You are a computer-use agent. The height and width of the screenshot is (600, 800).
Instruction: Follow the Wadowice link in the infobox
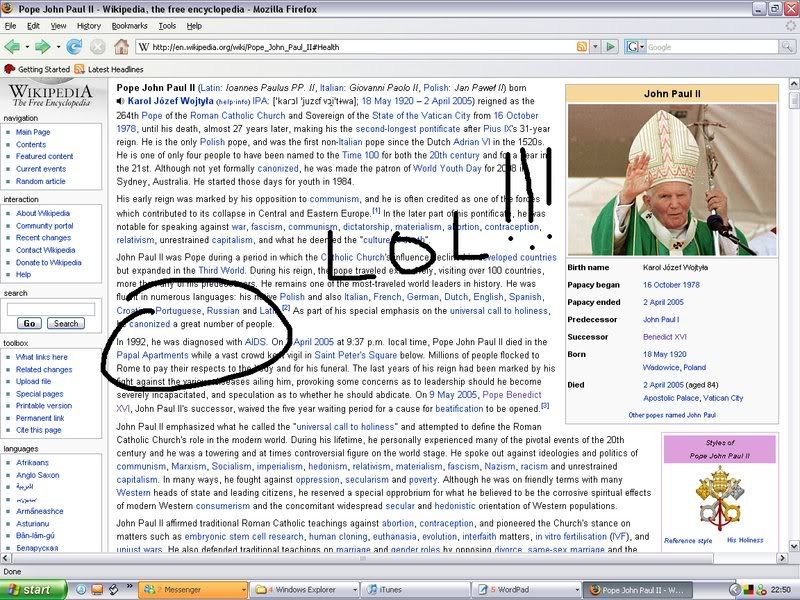click(x=661, y=367)
